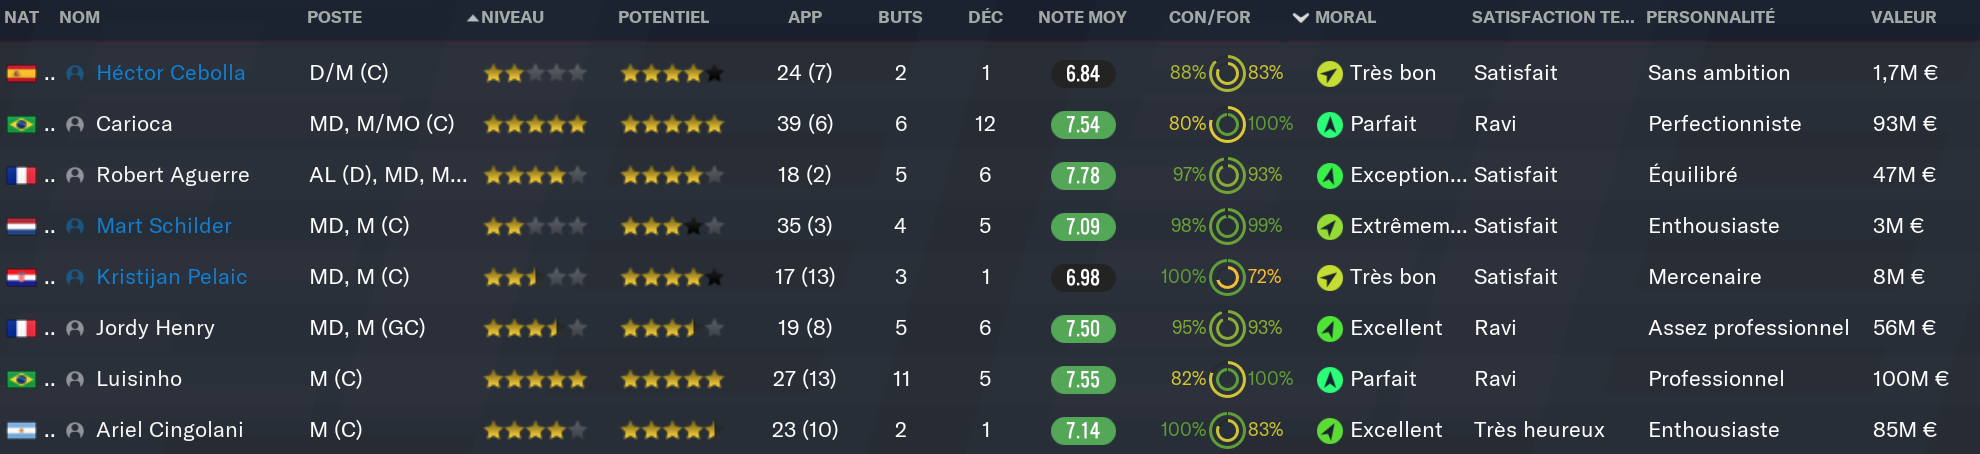Image resolution: width=1980 pixels, height=454 pixels.
Task: Click Argentina flag beside Ariel Cingolani
Action: pos(21,430)
